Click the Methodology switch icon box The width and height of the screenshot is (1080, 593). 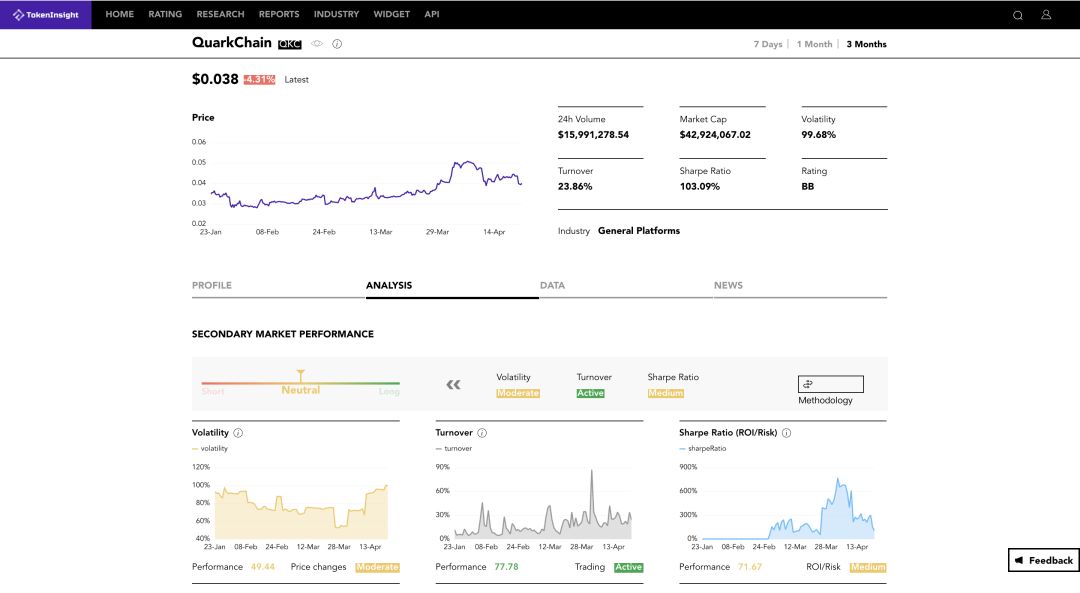click(830, 384)
